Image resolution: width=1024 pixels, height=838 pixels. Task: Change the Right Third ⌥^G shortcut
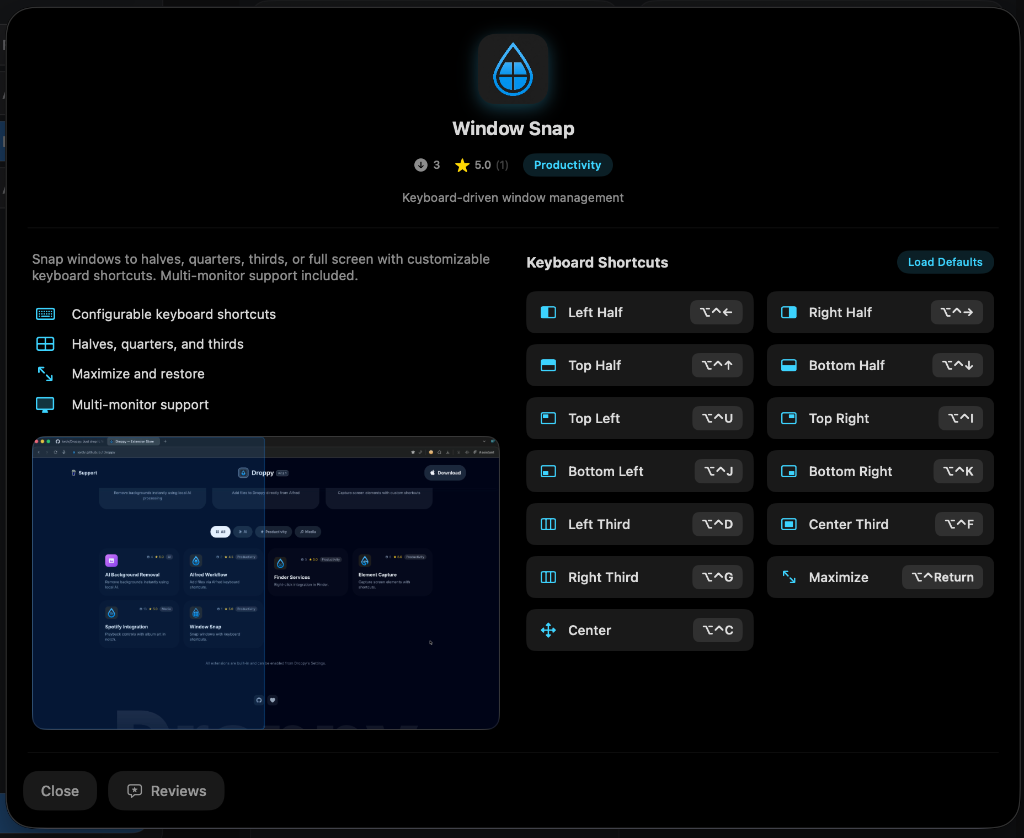[x=717, y=577]
